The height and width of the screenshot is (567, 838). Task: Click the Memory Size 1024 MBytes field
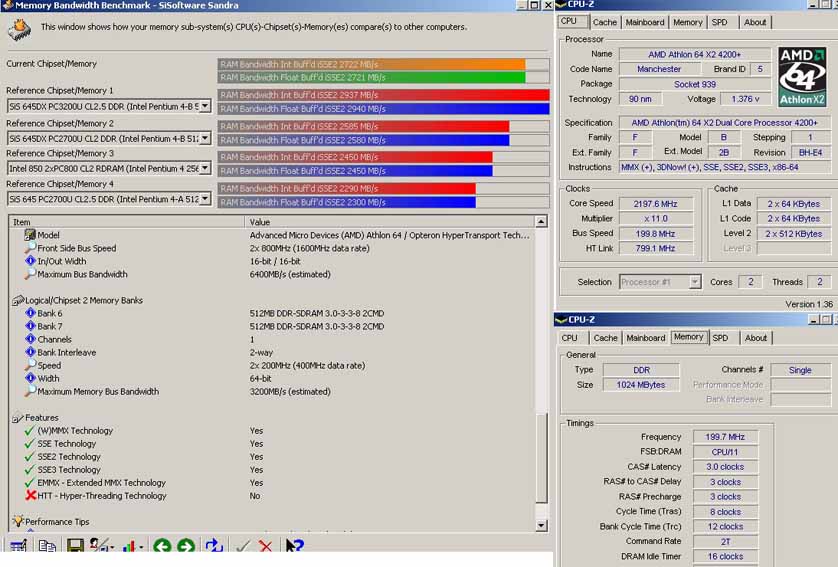tap(641, 385)
